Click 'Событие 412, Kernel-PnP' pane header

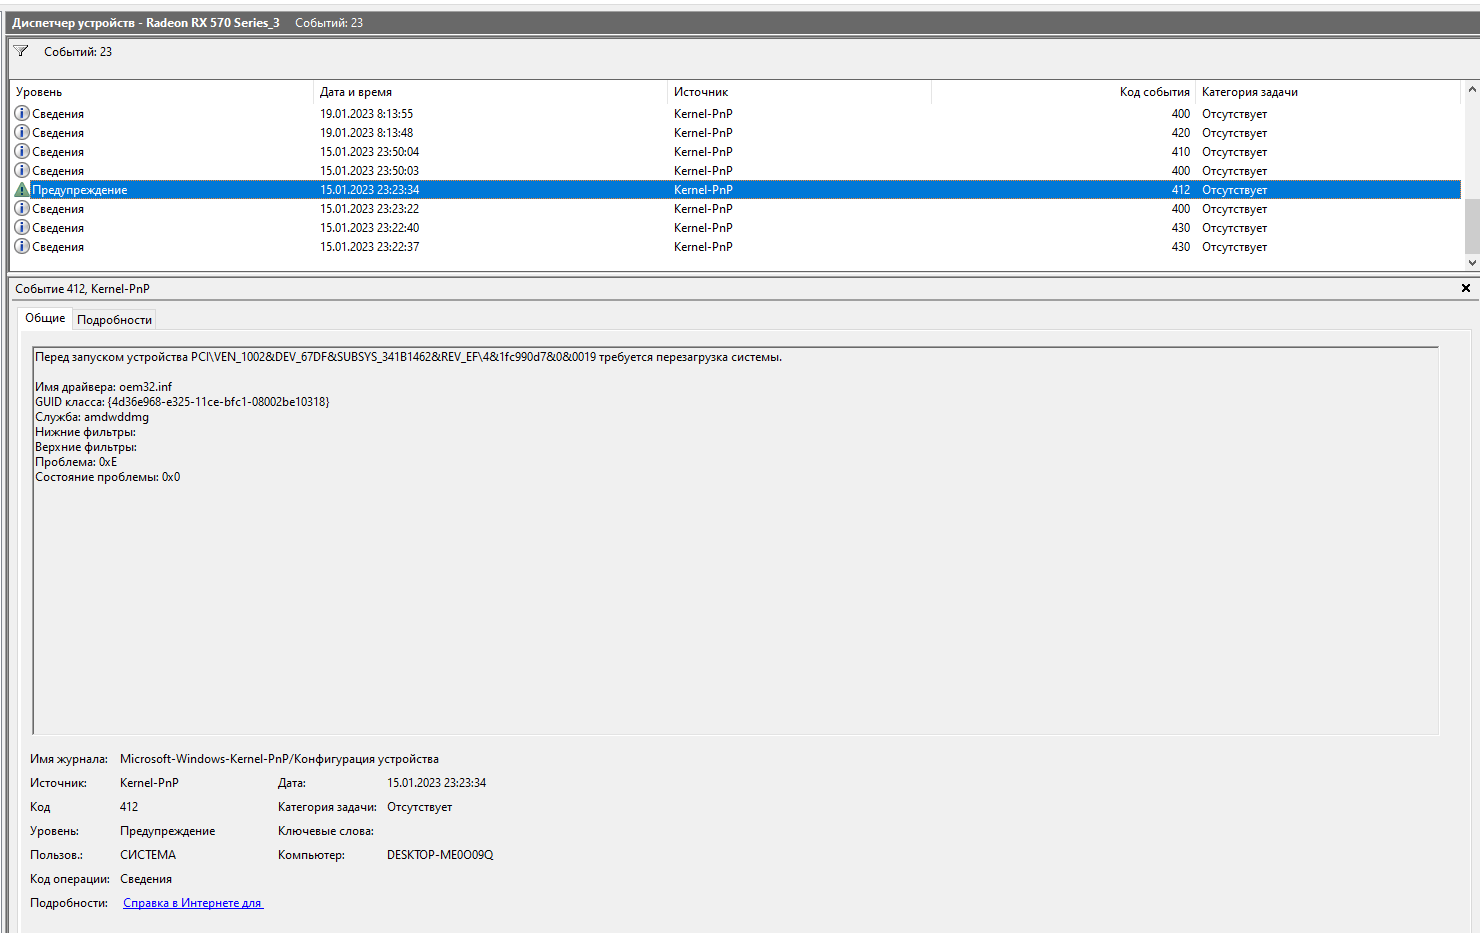[x=82, y=289]
